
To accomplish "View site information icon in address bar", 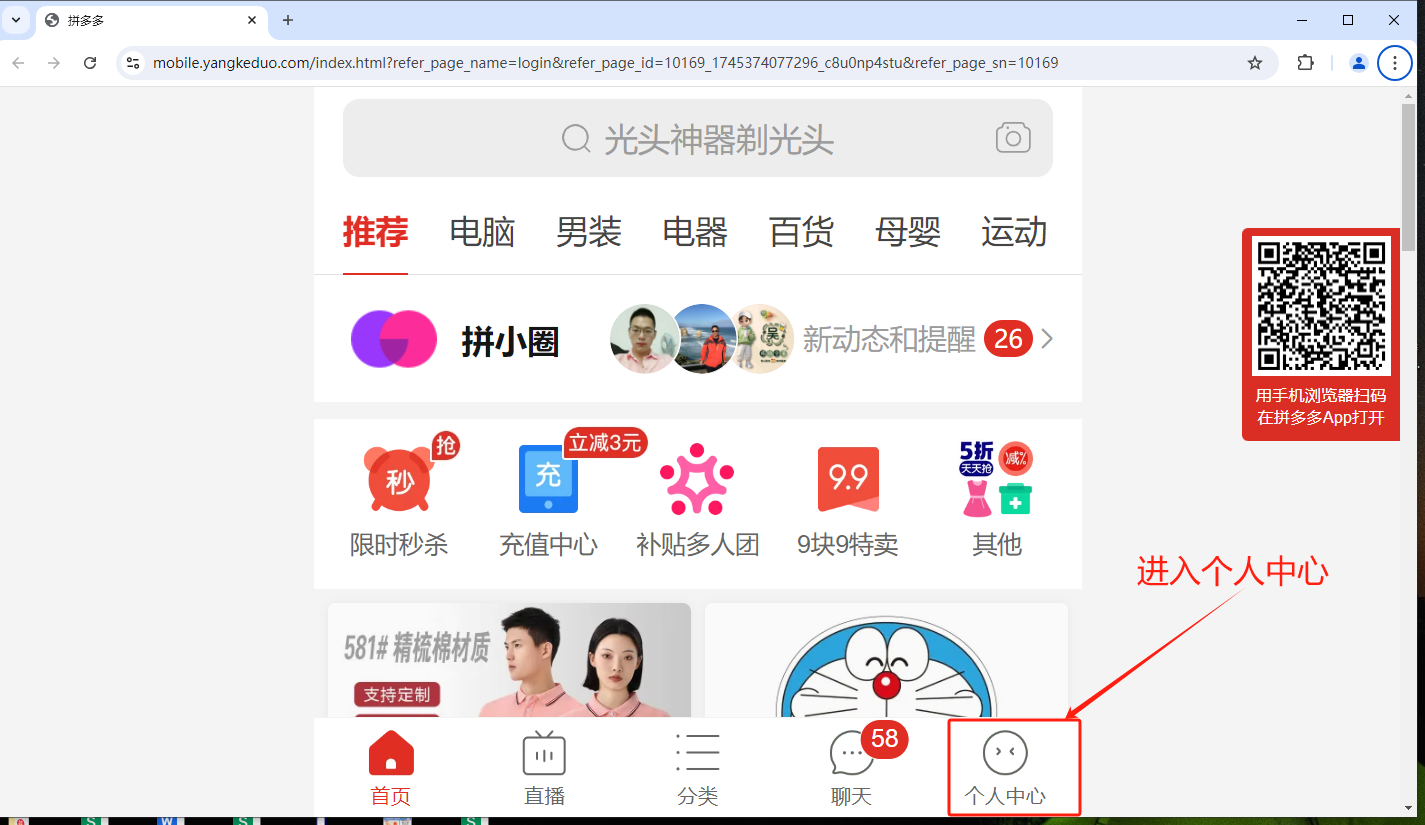I will click(133, 63).
